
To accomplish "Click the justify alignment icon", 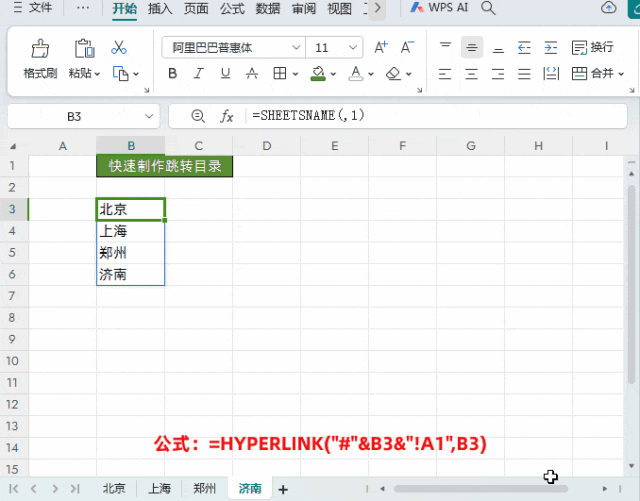I will 524,74.
